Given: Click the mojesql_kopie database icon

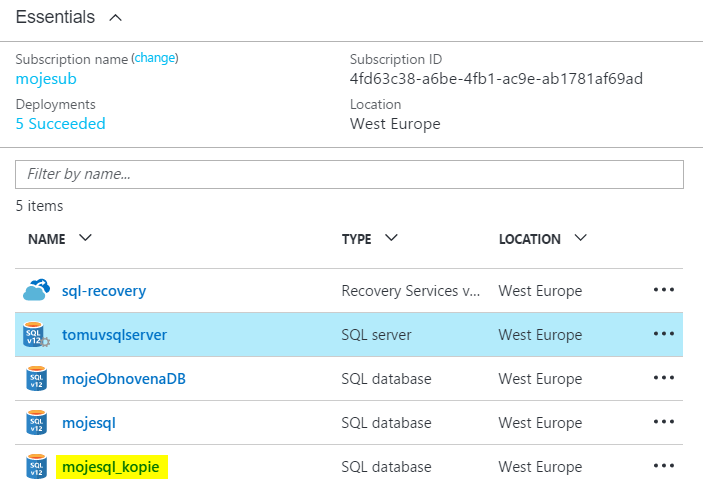Looking at the screenshot, I should (x=36, y=466).
